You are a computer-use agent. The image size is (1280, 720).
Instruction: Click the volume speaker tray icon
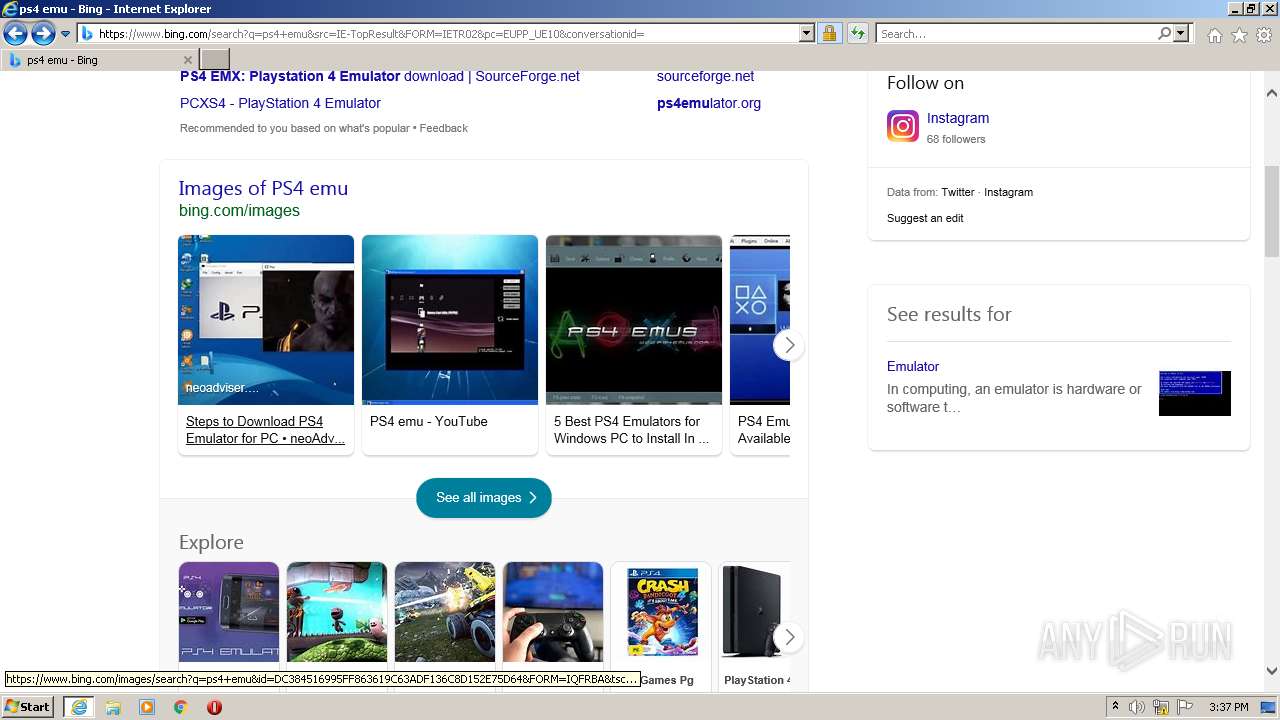coord(1137,707)
